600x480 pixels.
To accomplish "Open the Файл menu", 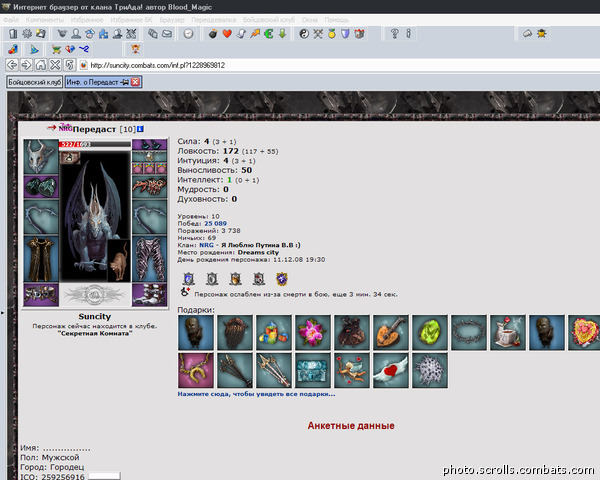I will [x=11, y=20].
